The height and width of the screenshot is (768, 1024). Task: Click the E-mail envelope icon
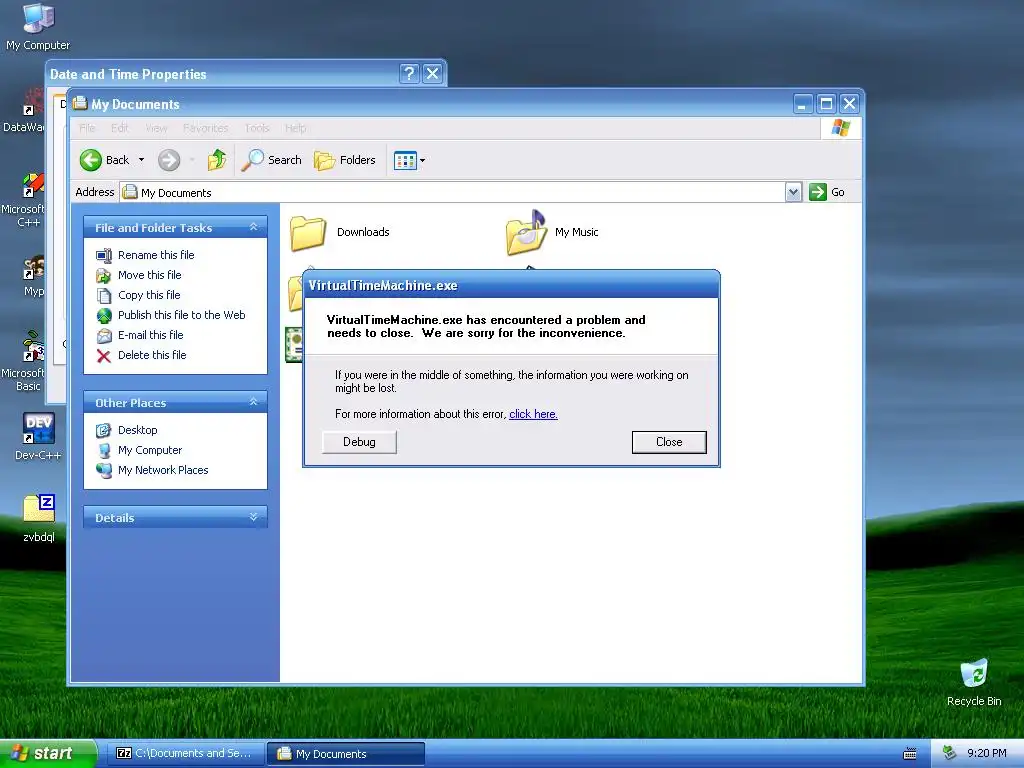[x=104, y=336]
